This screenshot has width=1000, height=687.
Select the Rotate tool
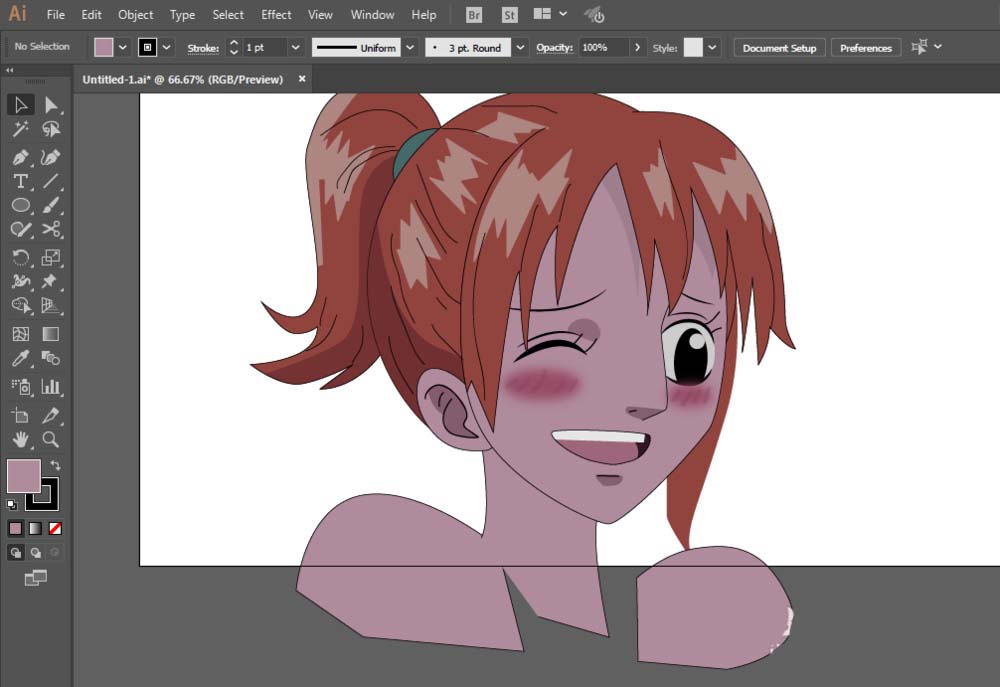pyautogui.click(x=20, y=257)
